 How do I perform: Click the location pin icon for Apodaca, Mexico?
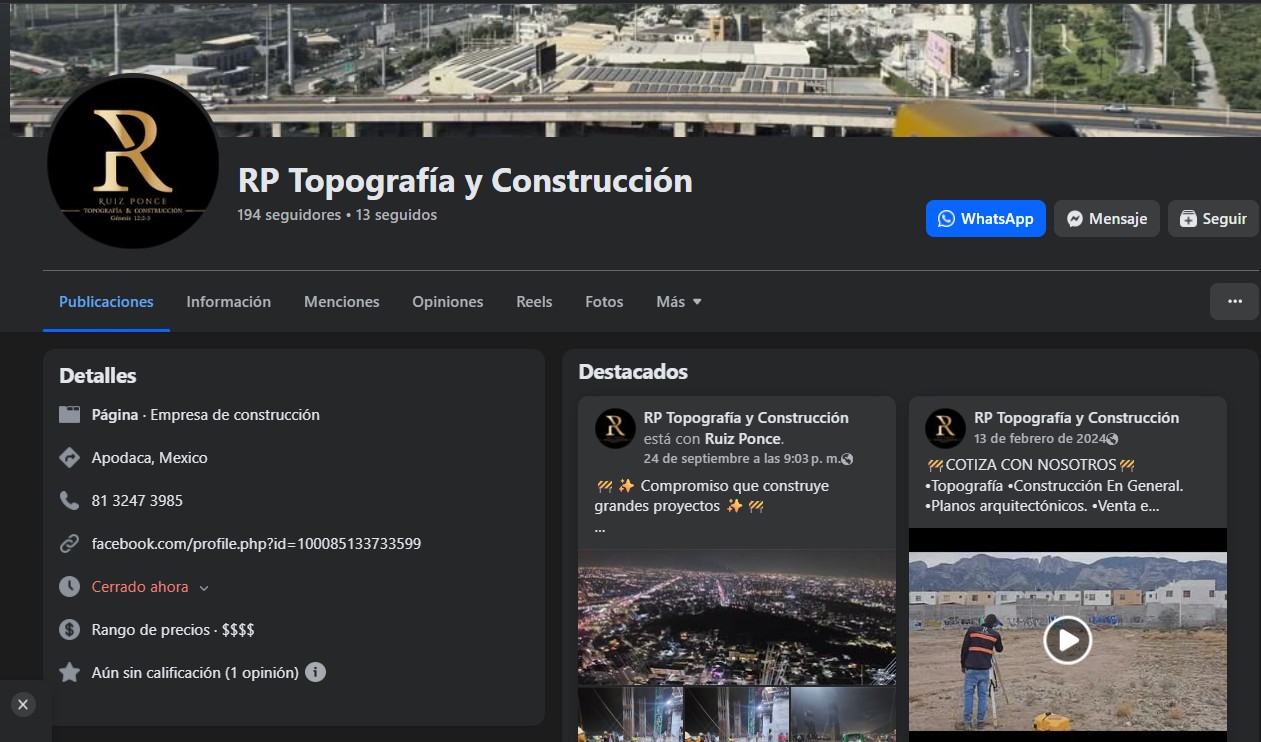tap(69, 457)
